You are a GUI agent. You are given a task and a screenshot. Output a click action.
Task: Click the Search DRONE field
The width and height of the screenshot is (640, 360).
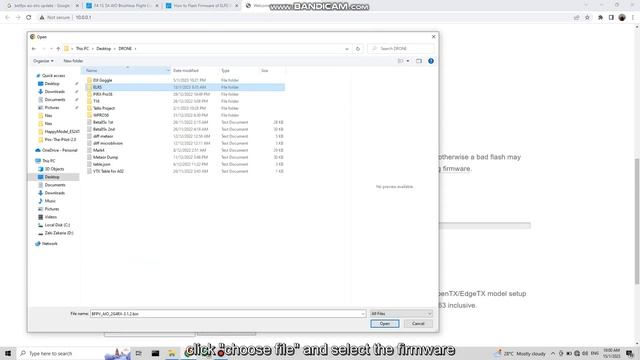(401, 49)
